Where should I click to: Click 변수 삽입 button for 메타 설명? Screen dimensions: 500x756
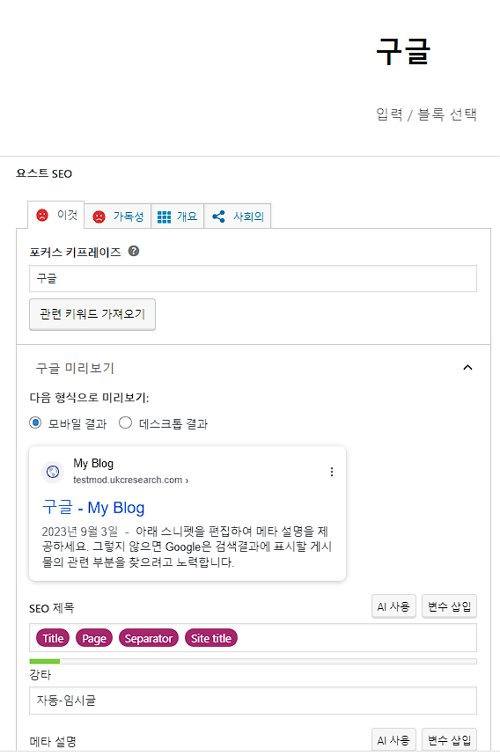click(449, 740)
